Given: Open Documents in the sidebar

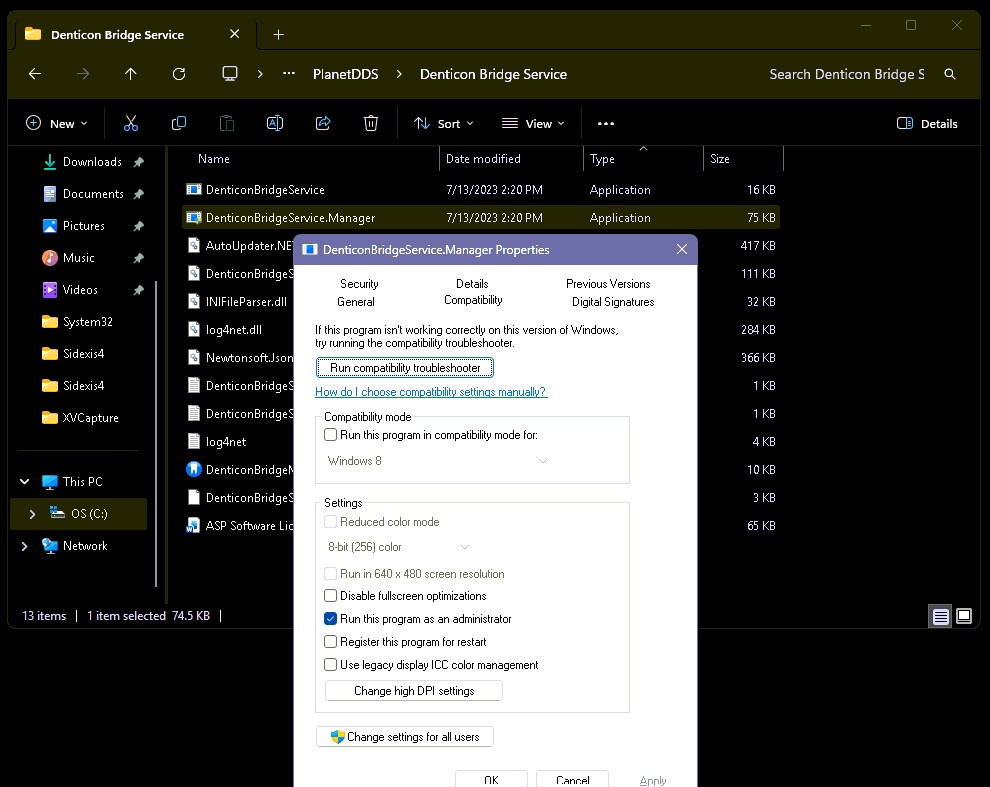Looking at the screenshot, I should point(93,194).
